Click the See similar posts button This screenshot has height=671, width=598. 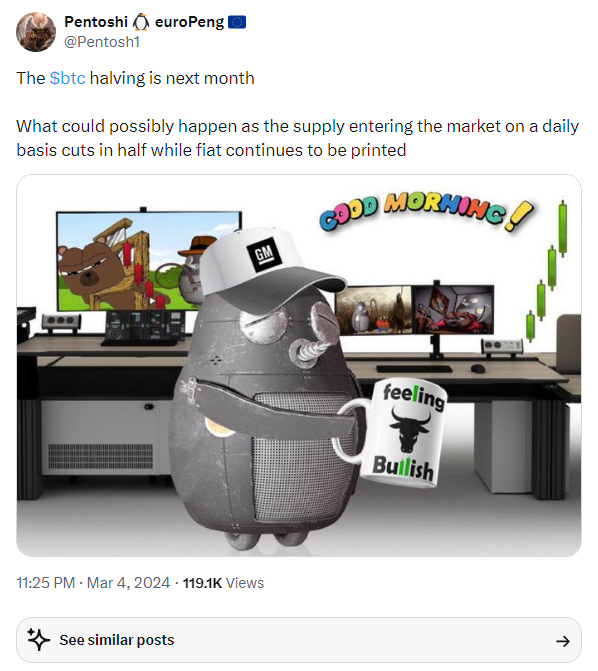[x=299, y=640]
